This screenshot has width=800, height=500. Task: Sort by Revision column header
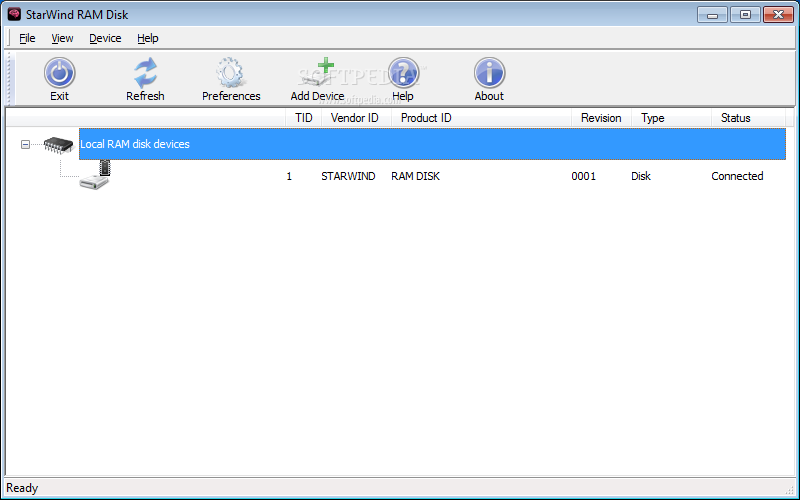602,118
